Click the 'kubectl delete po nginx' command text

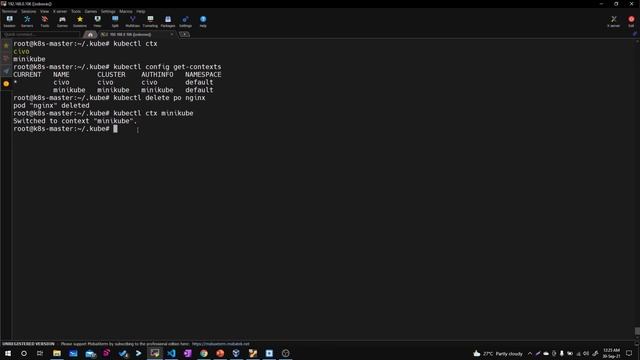[x=159, y=98]
